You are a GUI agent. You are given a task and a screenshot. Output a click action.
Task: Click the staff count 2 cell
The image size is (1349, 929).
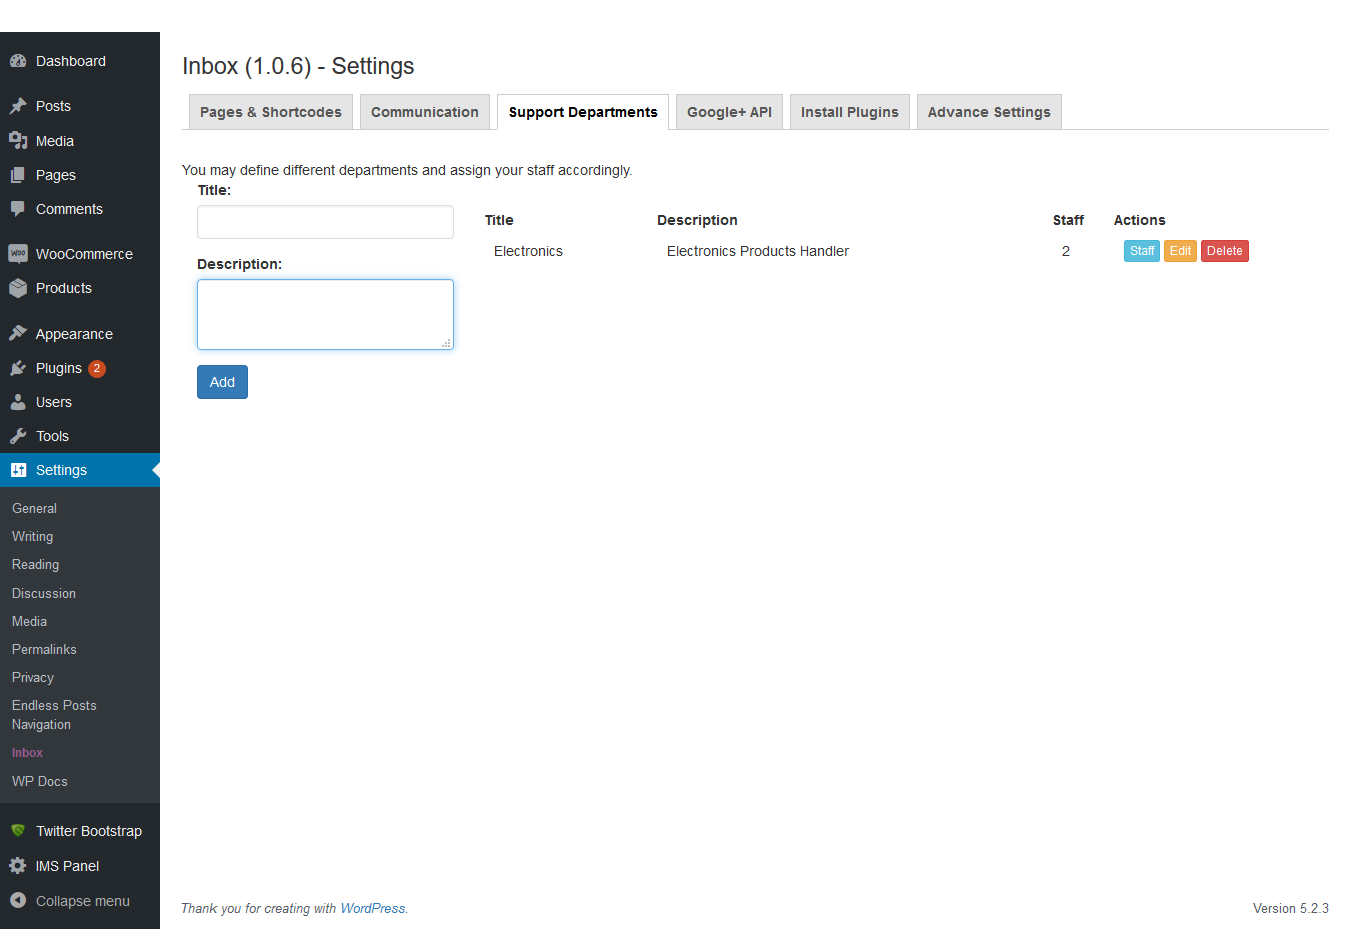click(1066, 251)
